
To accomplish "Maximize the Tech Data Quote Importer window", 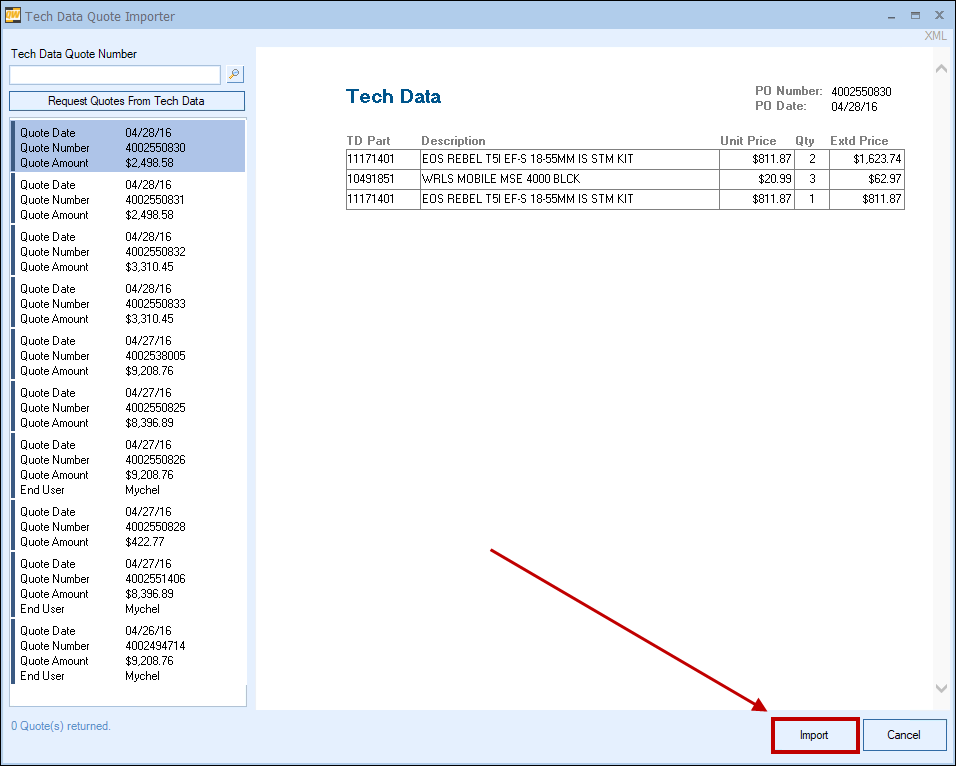I will pos(915,16).
